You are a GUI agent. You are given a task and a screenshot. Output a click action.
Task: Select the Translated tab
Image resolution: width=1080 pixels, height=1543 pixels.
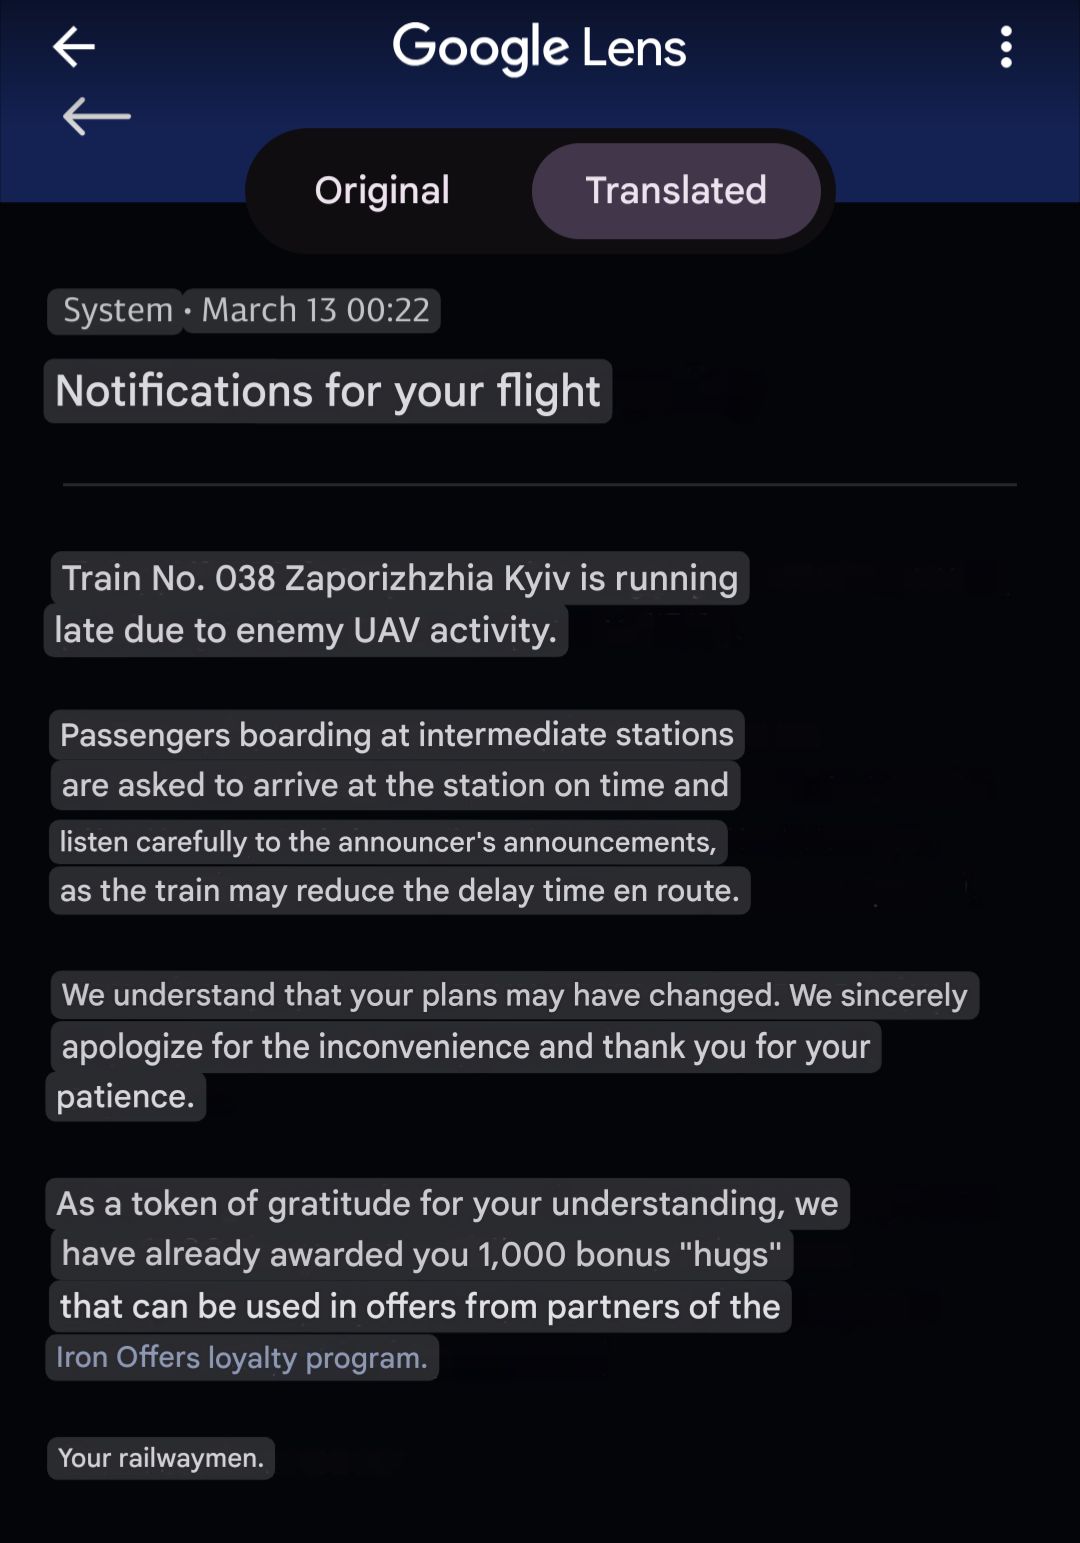pos(676,190)
